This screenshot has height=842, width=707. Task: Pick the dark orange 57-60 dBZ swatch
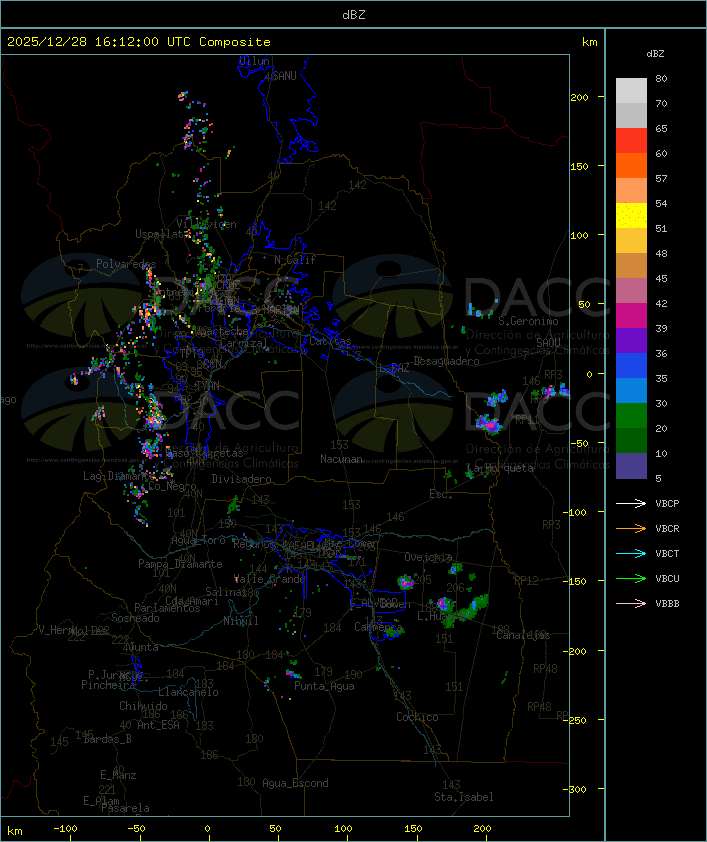pyautogui.click(x=631, y=165)
